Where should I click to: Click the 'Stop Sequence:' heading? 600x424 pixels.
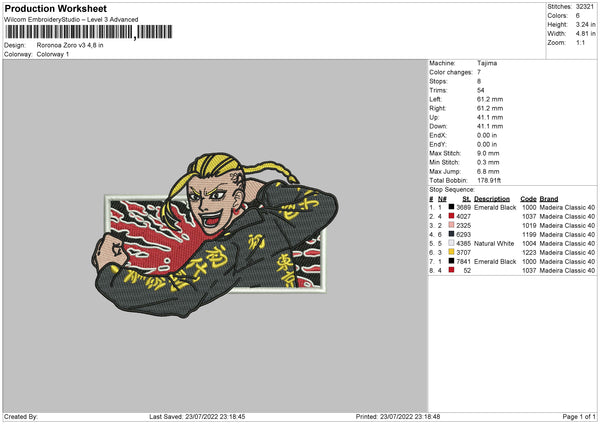452,190
